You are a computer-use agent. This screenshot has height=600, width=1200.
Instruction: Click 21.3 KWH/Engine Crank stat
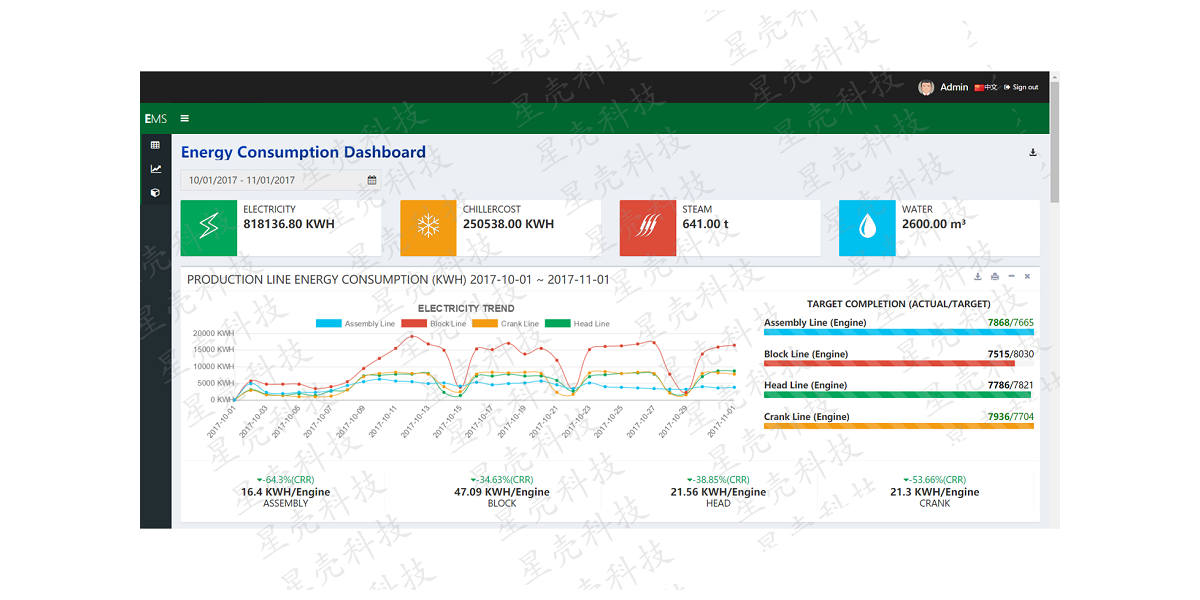click(935, 492)
